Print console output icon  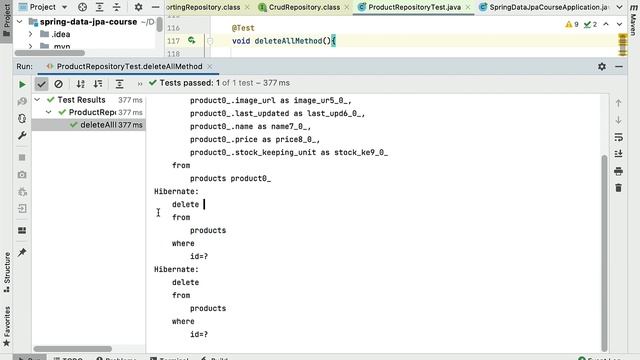coord(618,171)
